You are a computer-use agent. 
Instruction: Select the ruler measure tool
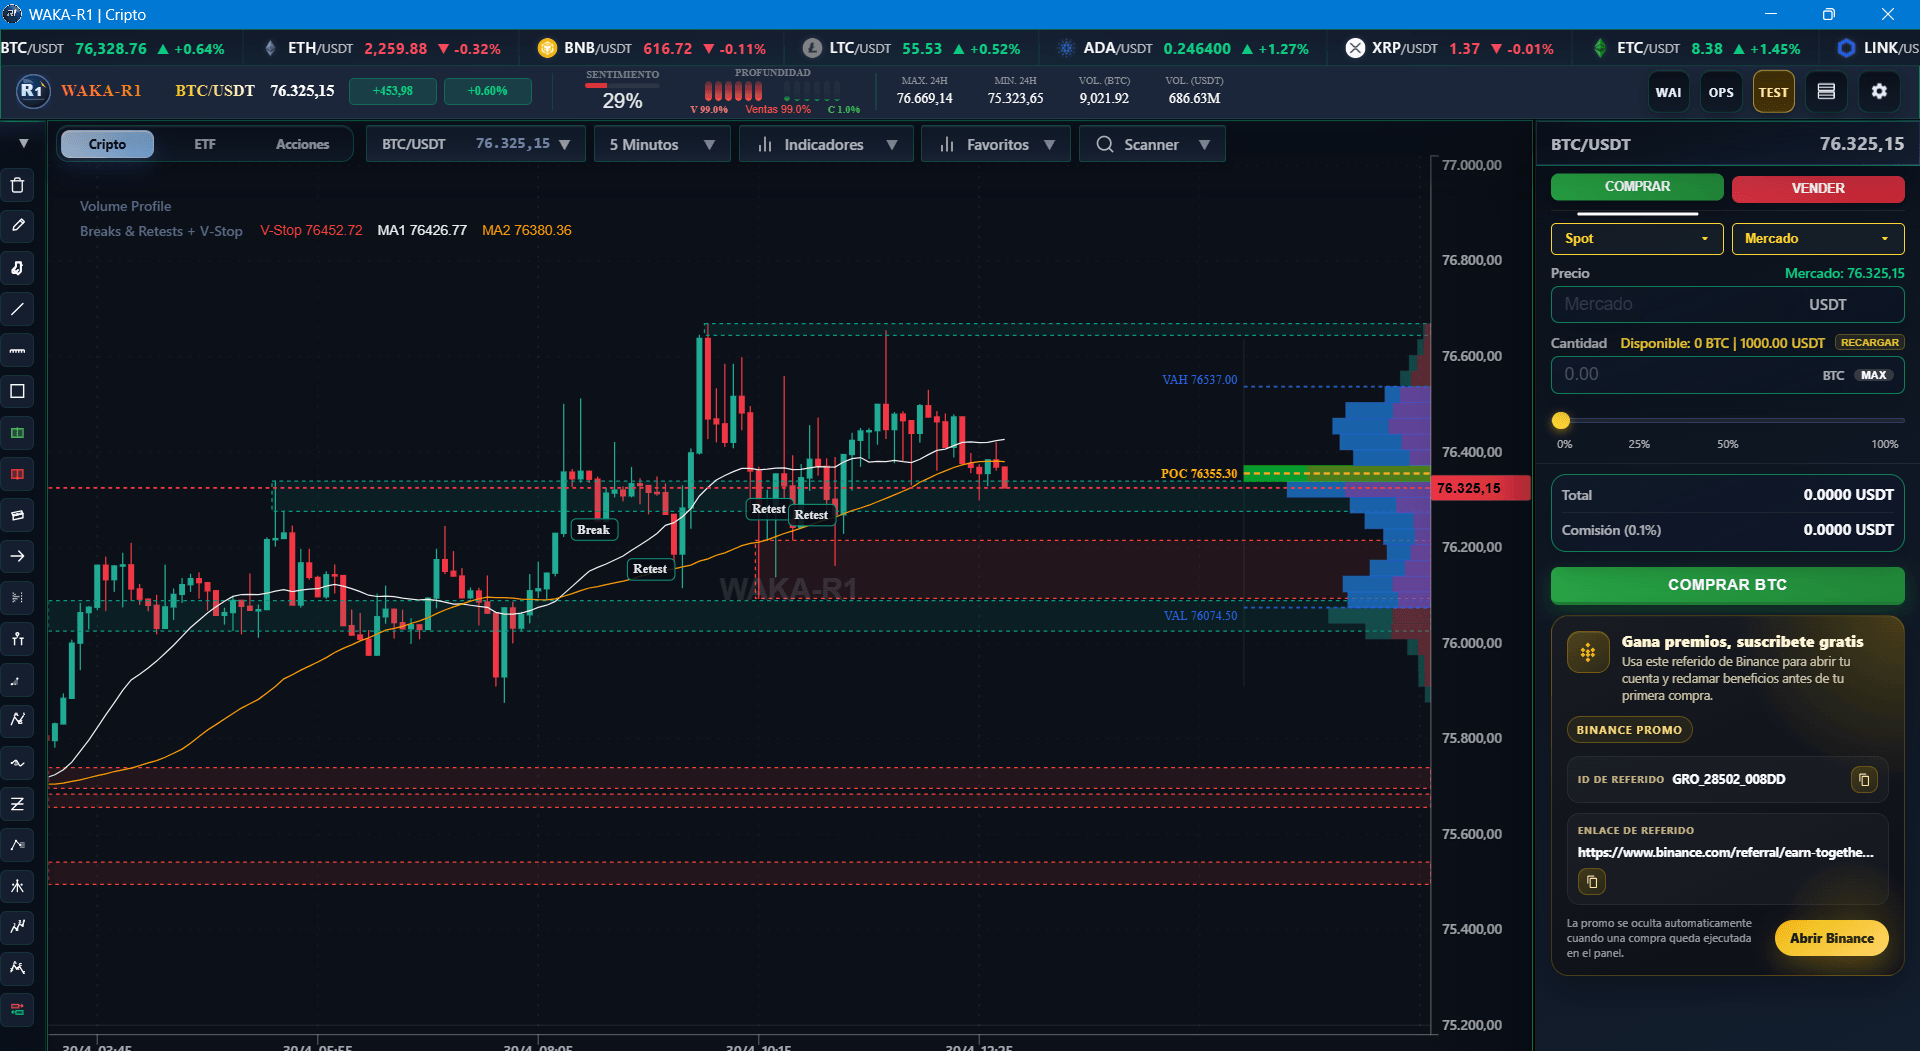click(17, 350)
